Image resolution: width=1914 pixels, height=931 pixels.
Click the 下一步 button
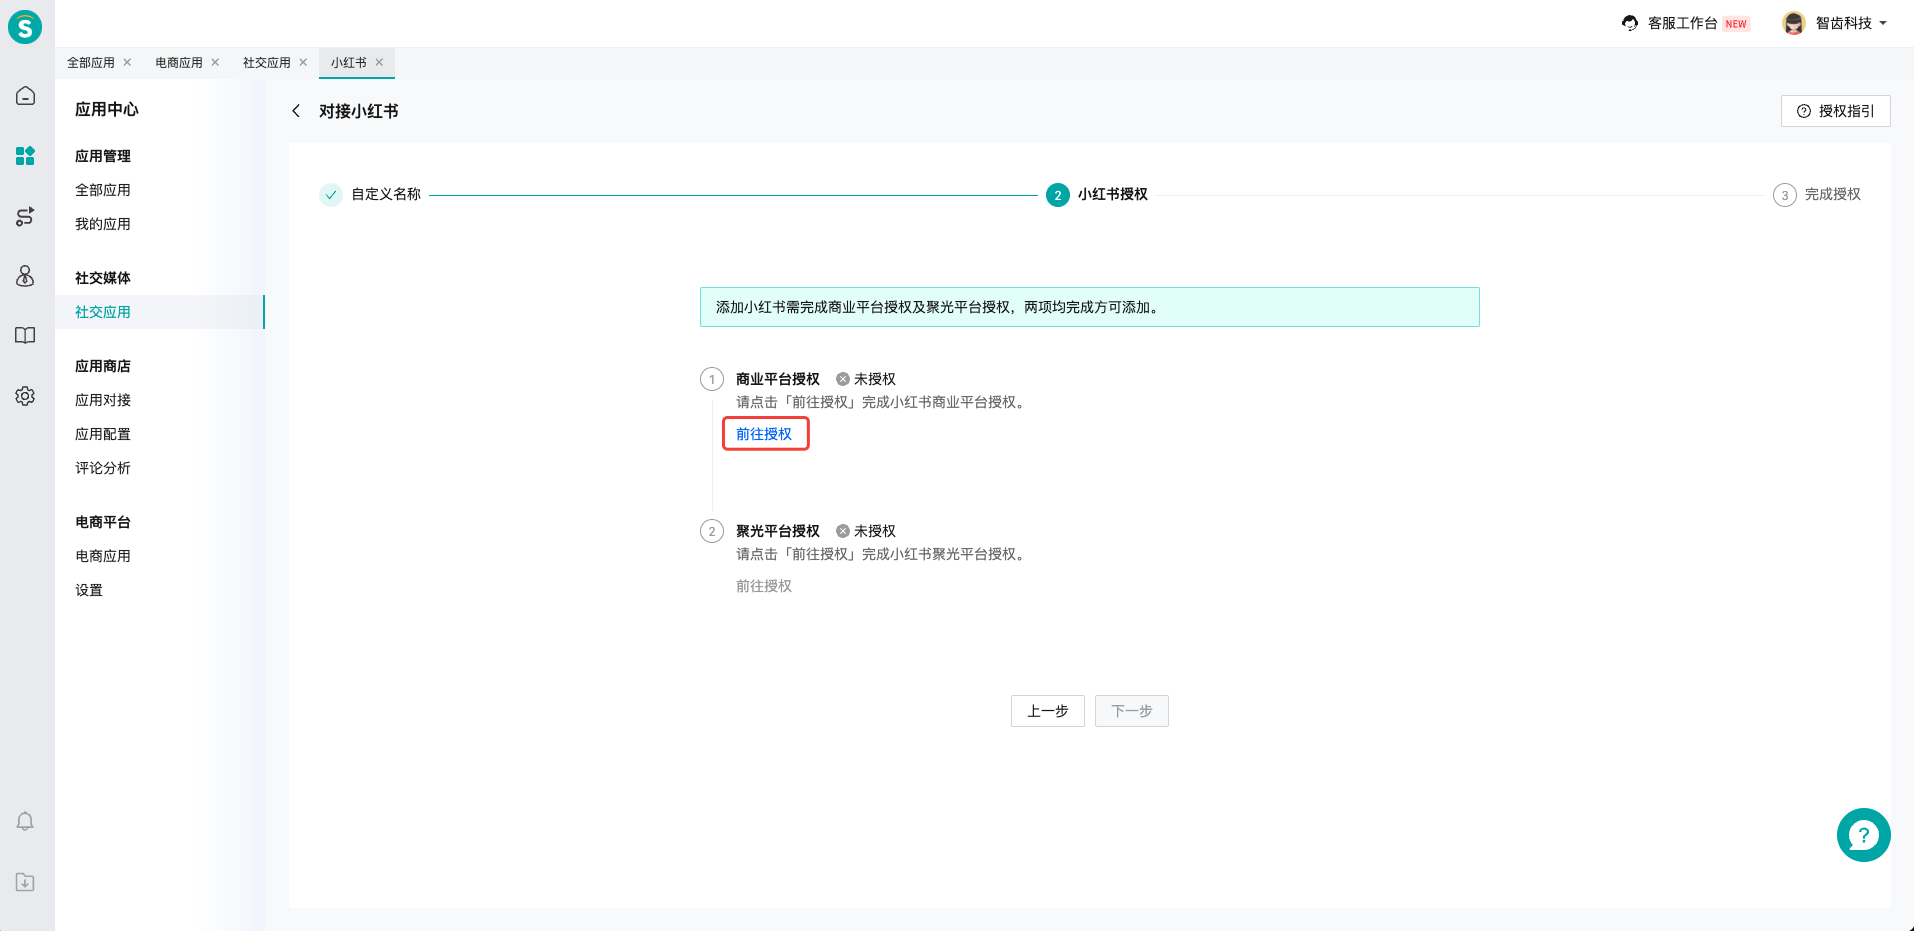pyautogui.click(x=1131, y=711)
